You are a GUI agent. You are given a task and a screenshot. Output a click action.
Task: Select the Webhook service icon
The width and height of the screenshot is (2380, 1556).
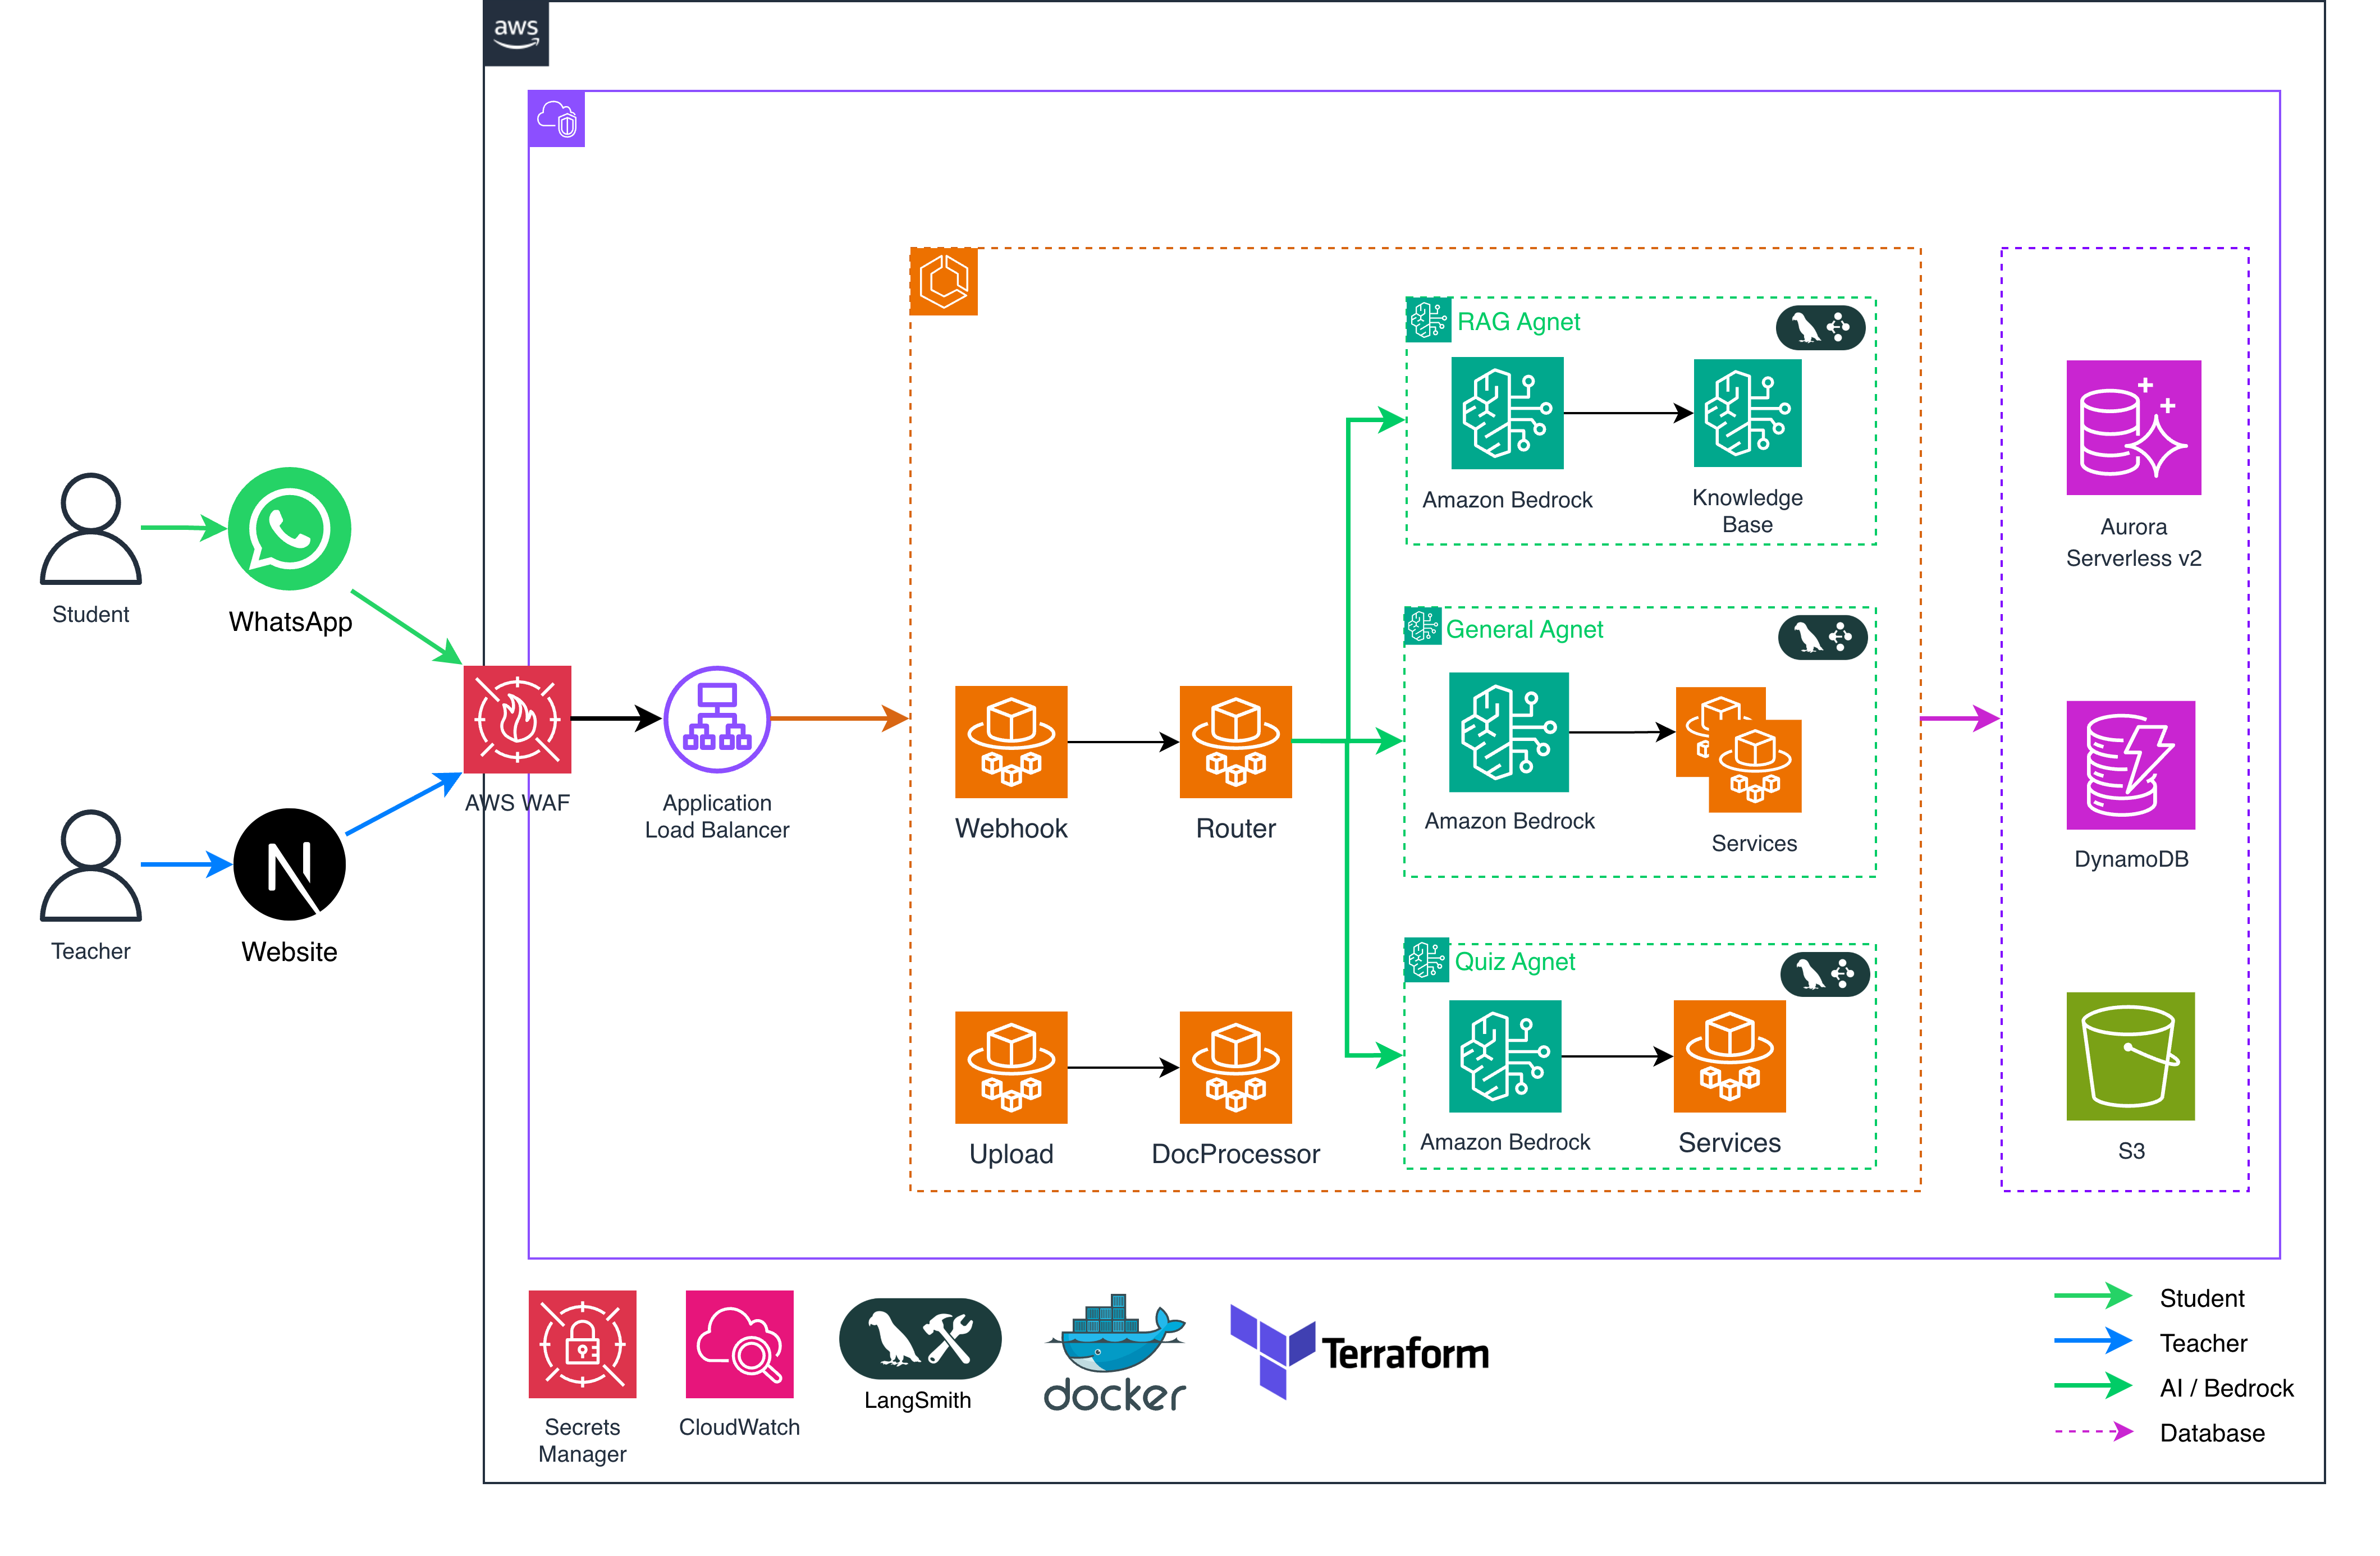(1011, 742)
